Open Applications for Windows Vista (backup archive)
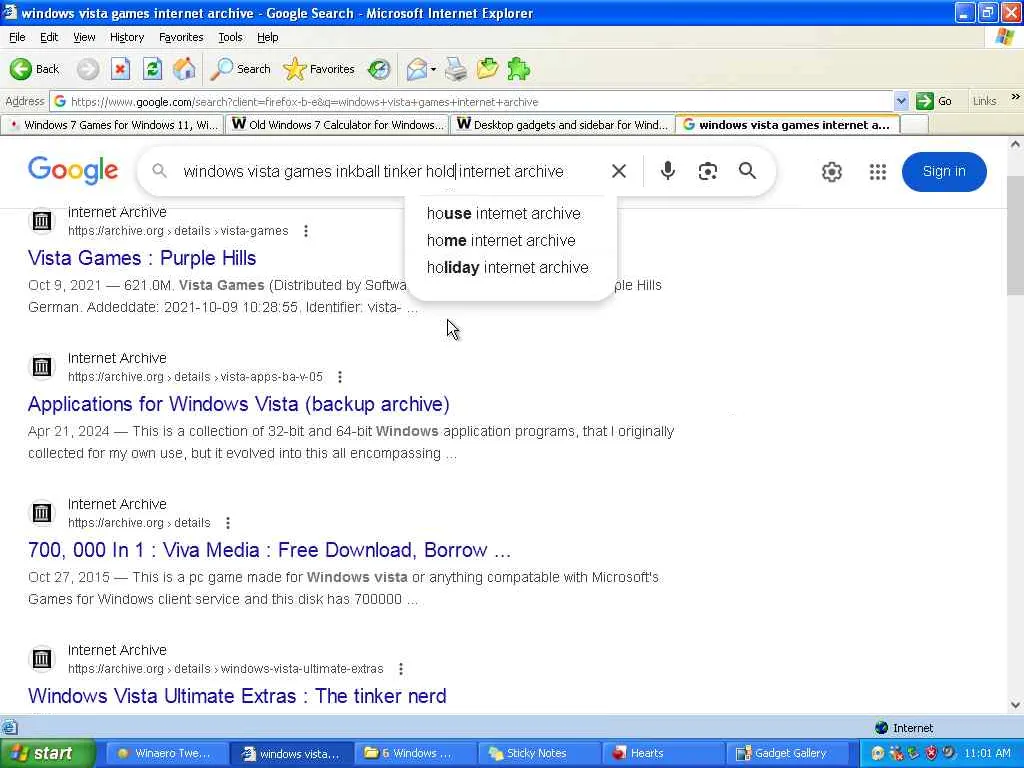This screenshot has width=1024, height=768. [x=238, y=404]
